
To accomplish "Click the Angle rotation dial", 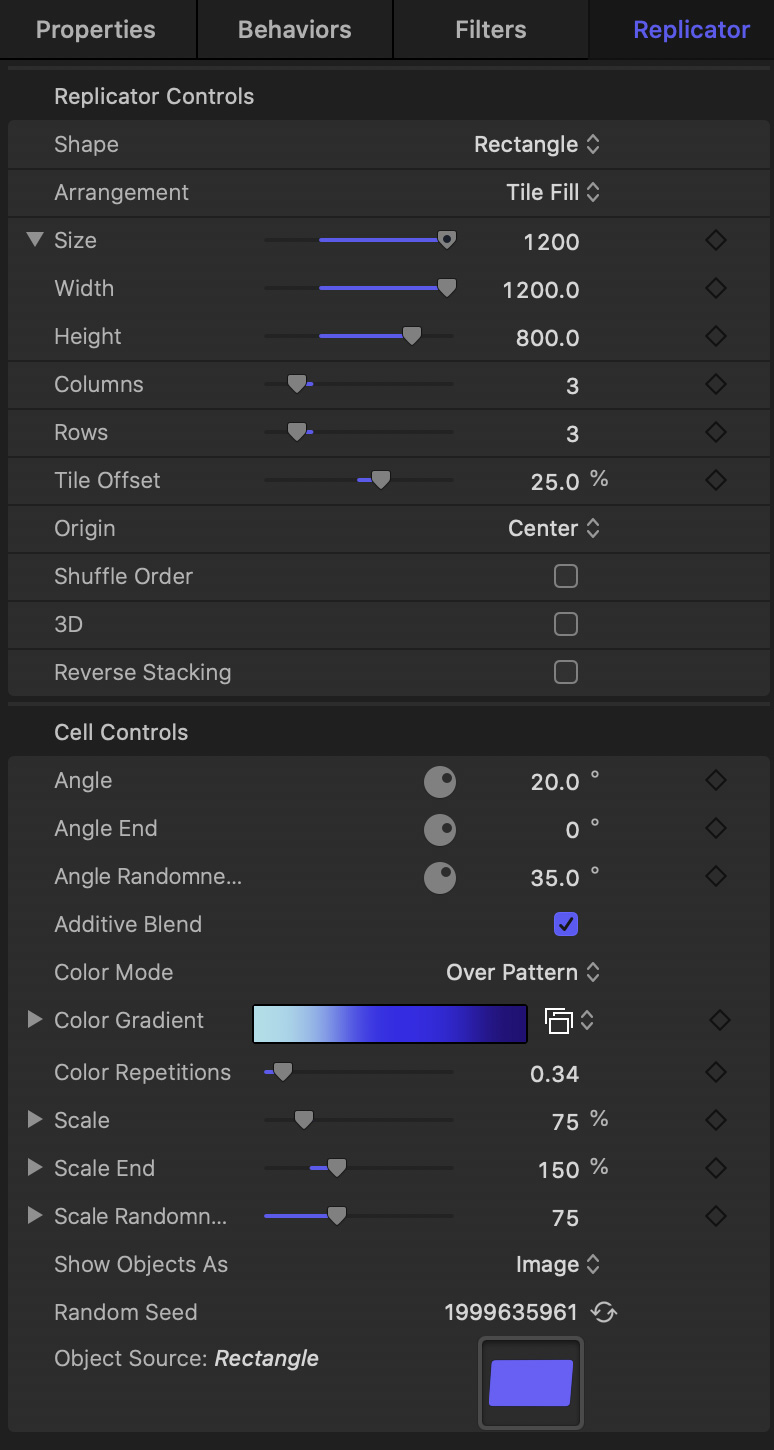I will click(x=440, y=782).
